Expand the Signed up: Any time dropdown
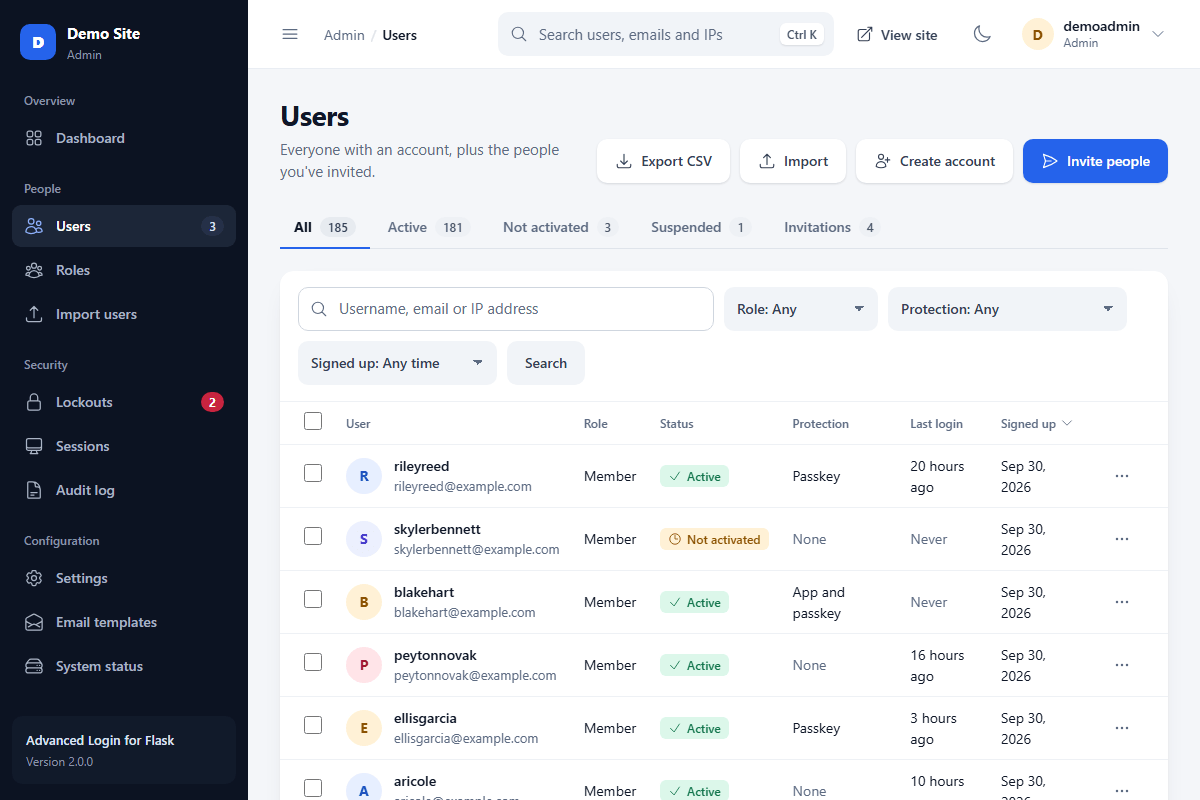1200x800 pixels. coord(397,363)
